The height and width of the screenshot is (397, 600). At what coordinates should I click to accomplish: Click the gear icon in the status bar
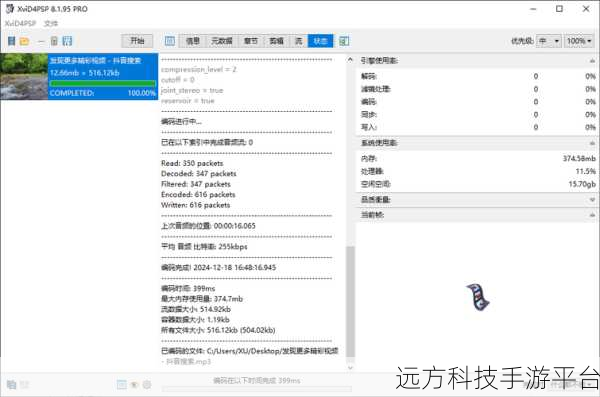pyautogui.click(x=147, y=384)
